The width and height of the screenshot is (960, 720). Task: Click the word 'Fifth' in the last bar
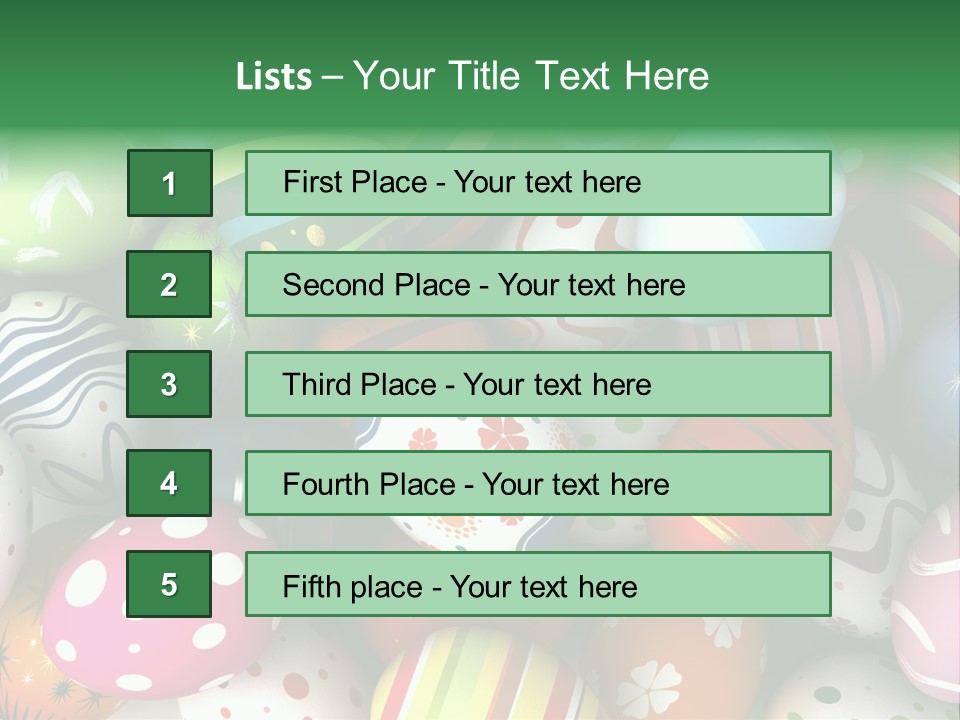pyautogui.click(x=313, y=586)
